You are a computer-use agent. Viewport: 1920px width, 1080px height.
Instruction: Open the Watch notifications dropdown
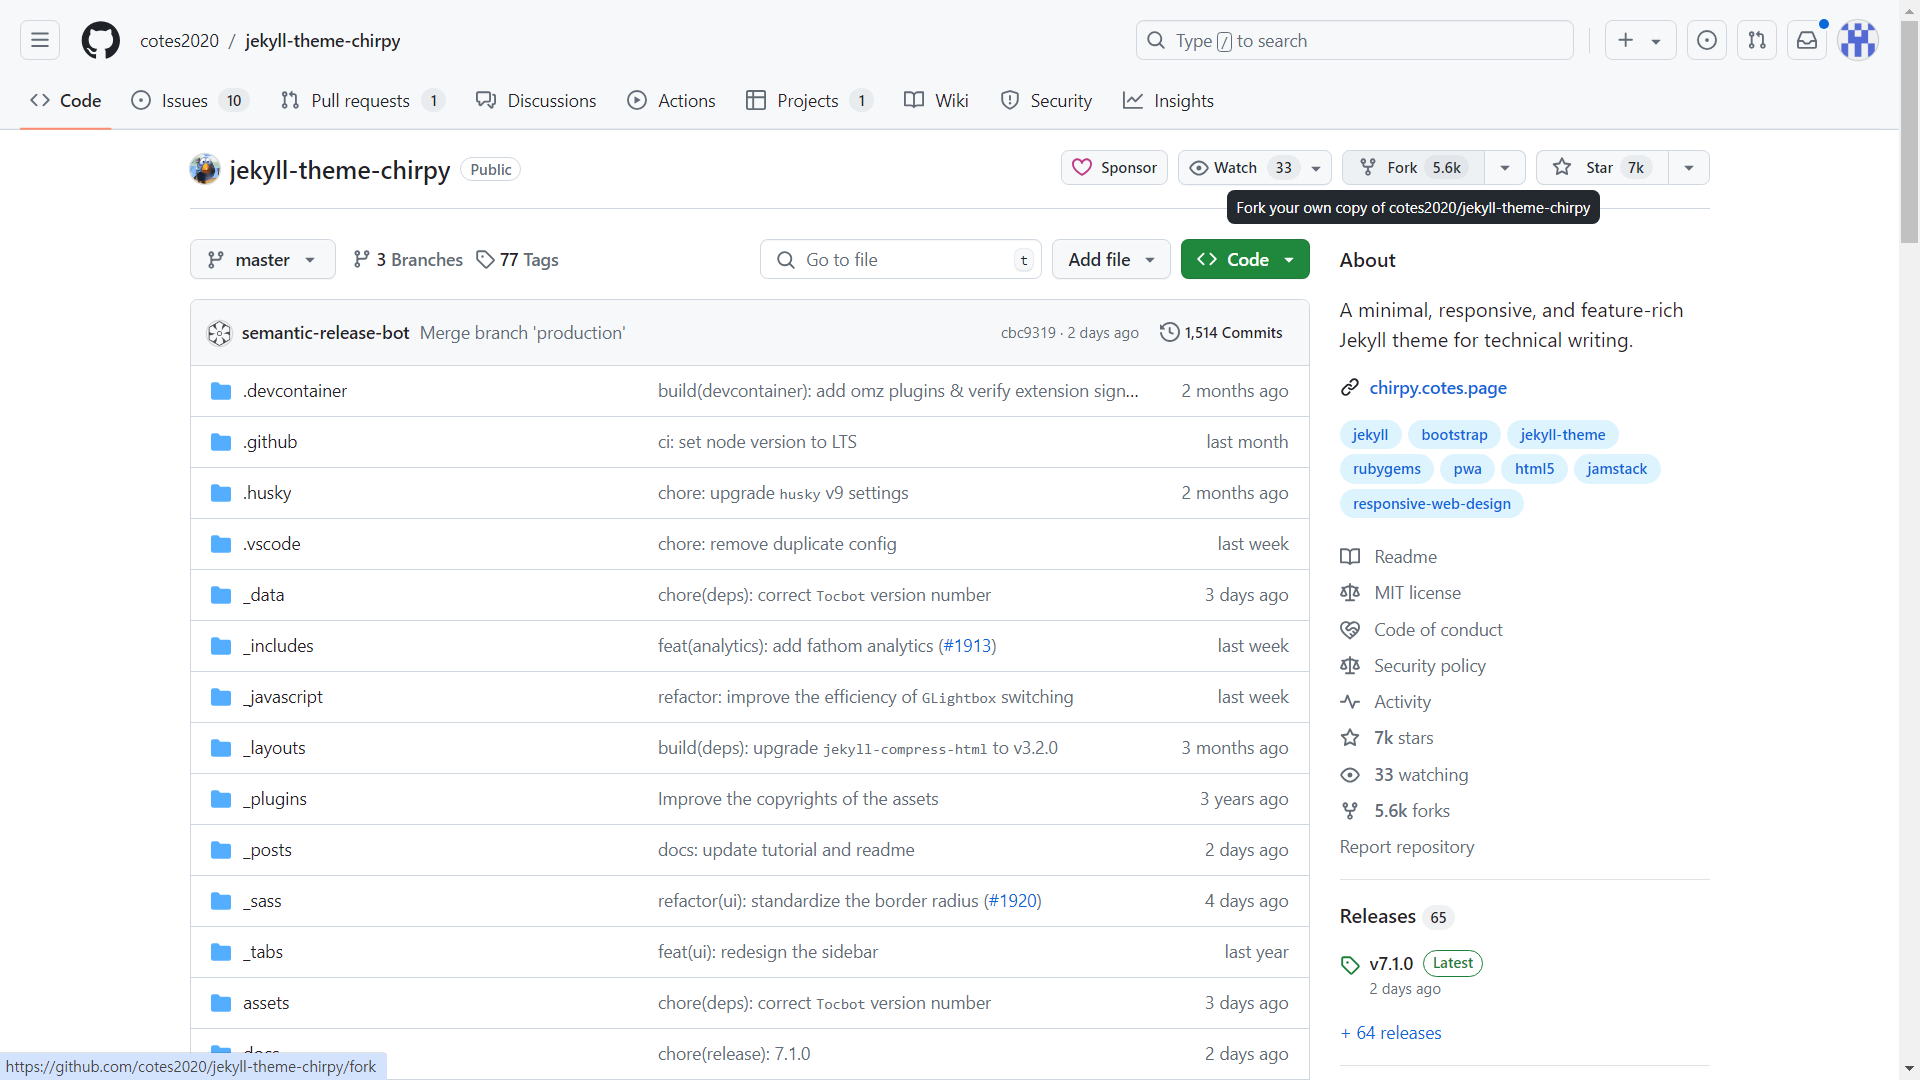[x=1254, y=168]
